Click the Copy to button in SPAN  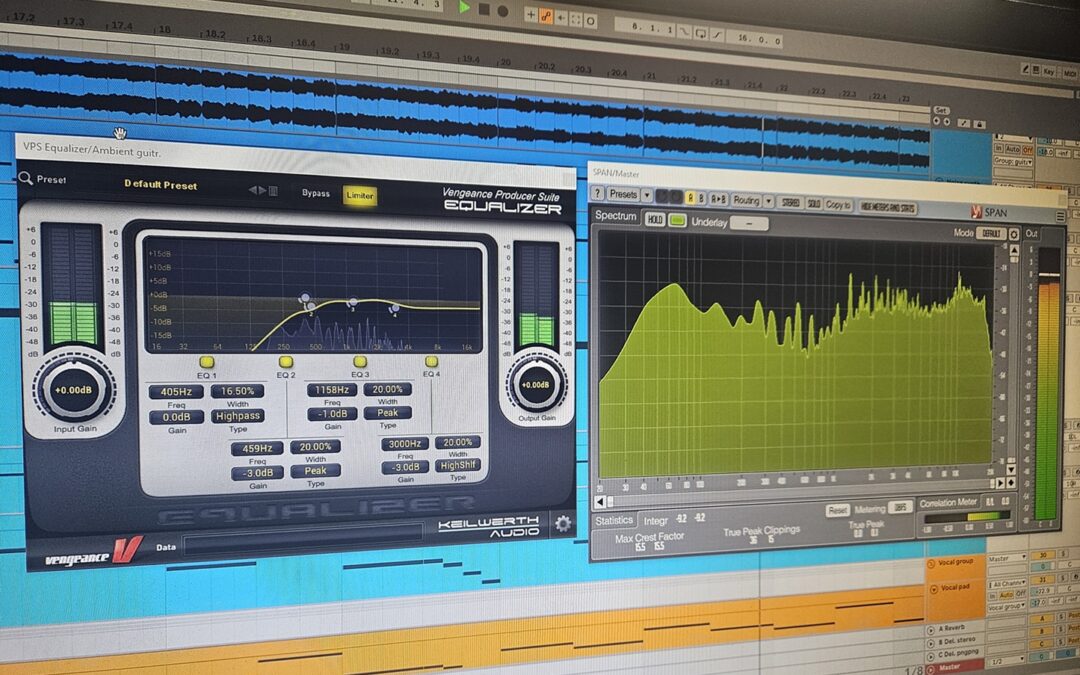(x=838, y=205)
